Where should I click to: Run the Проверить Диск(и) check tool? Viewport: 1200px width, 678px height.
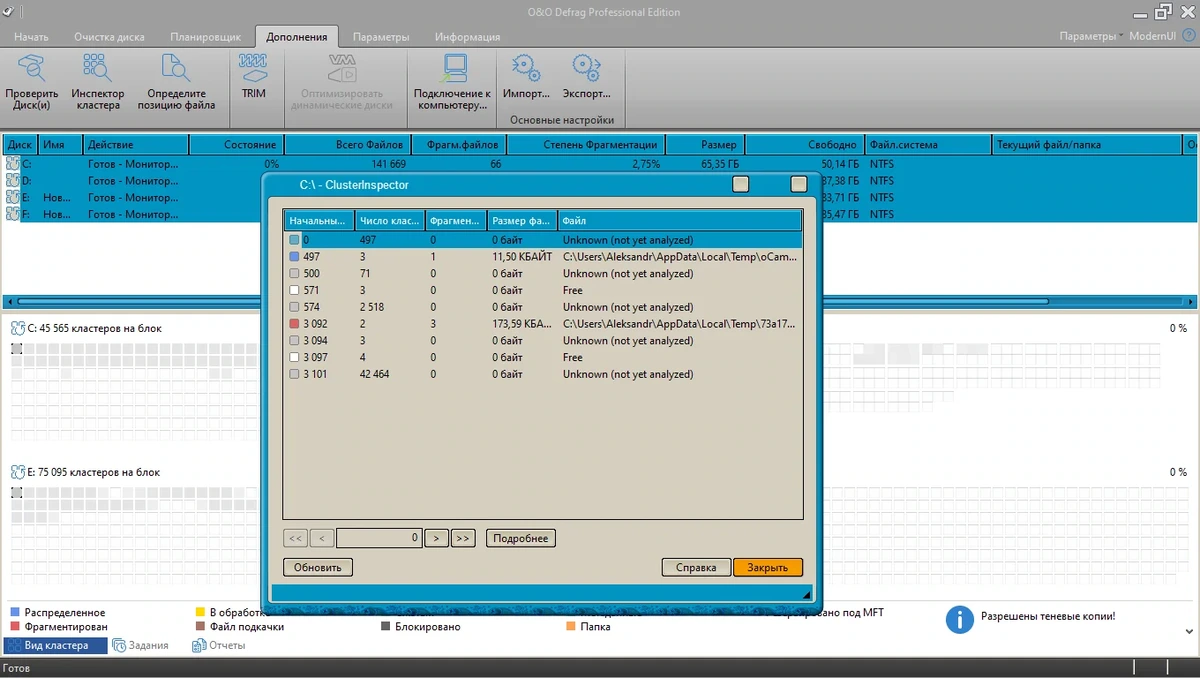[x=31, y=82]
